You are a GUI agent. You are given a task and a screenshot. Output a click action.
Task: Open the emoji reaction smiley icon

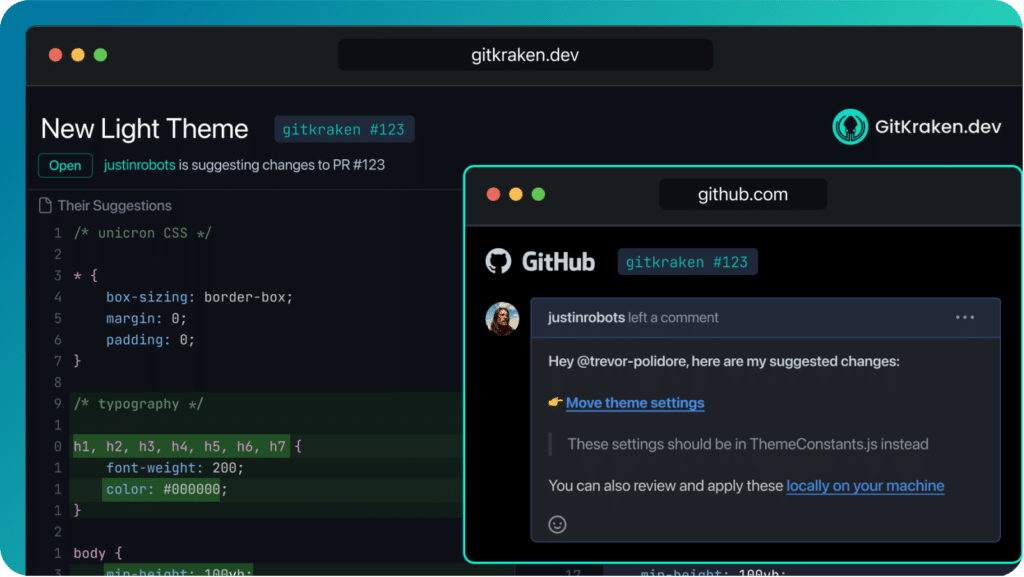pyautogui.click(x=557, y=524)
